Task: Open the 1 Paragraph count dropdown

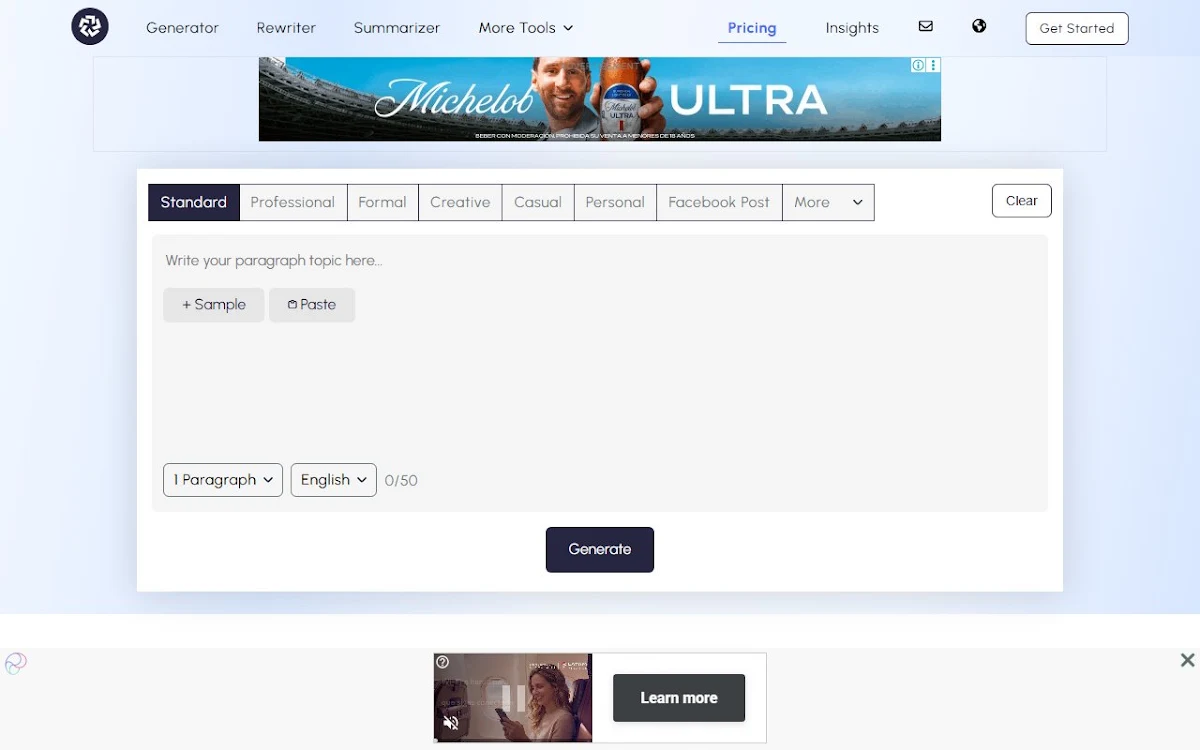Action: (x=223, y=480)
